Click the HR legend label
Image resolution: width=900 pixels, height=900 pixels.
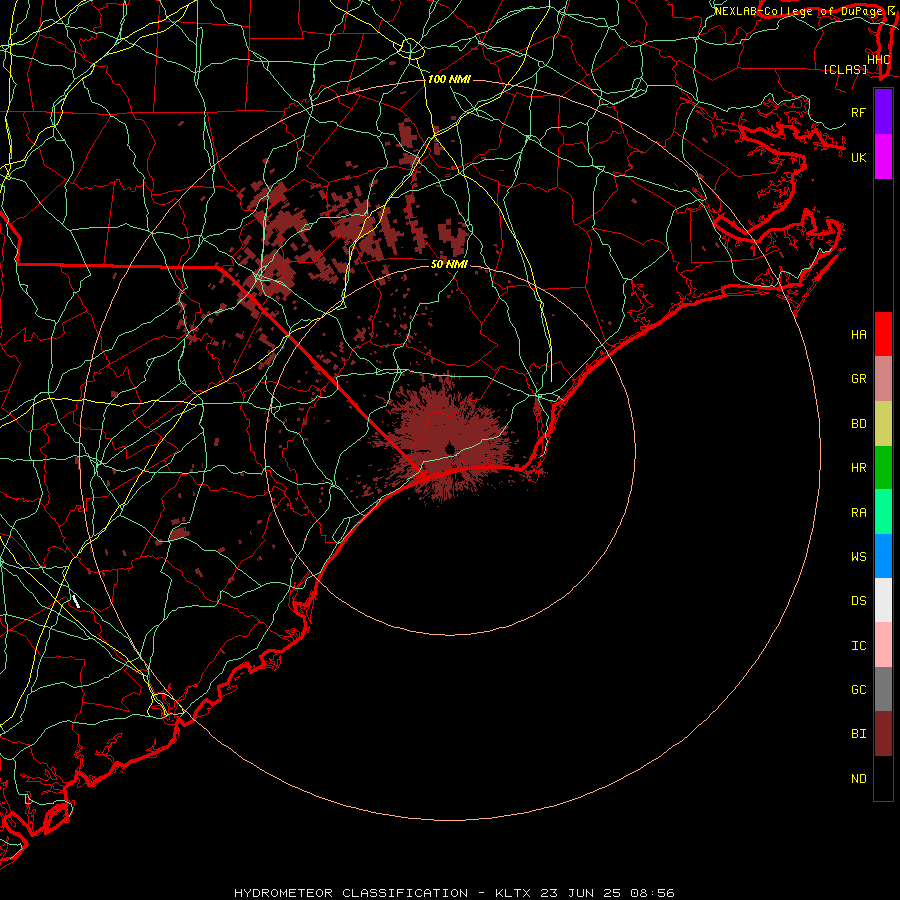pyautogui.click(x=858, y=468)
